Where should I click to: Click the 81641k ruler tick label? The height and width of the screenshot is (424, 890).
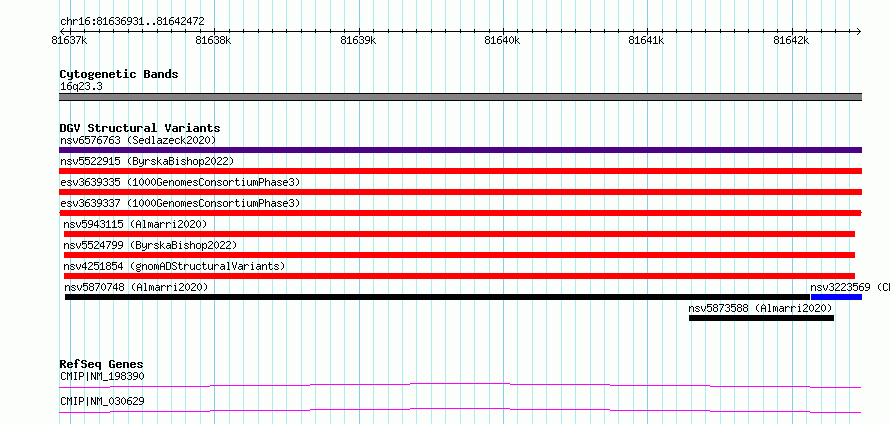(x=646, y=41)
